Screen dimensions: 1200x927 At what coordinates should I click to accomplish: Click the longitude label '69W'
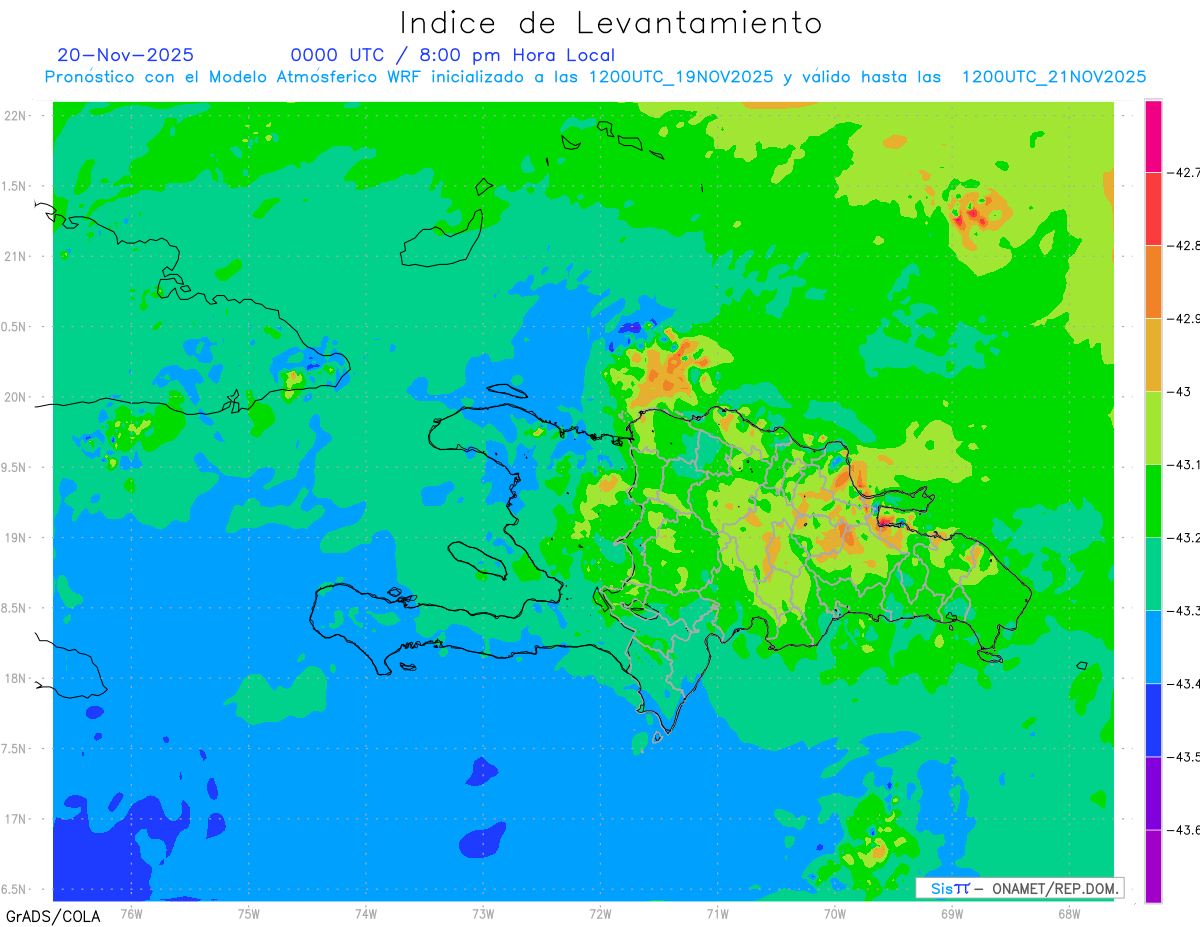(x=952, y=913)
